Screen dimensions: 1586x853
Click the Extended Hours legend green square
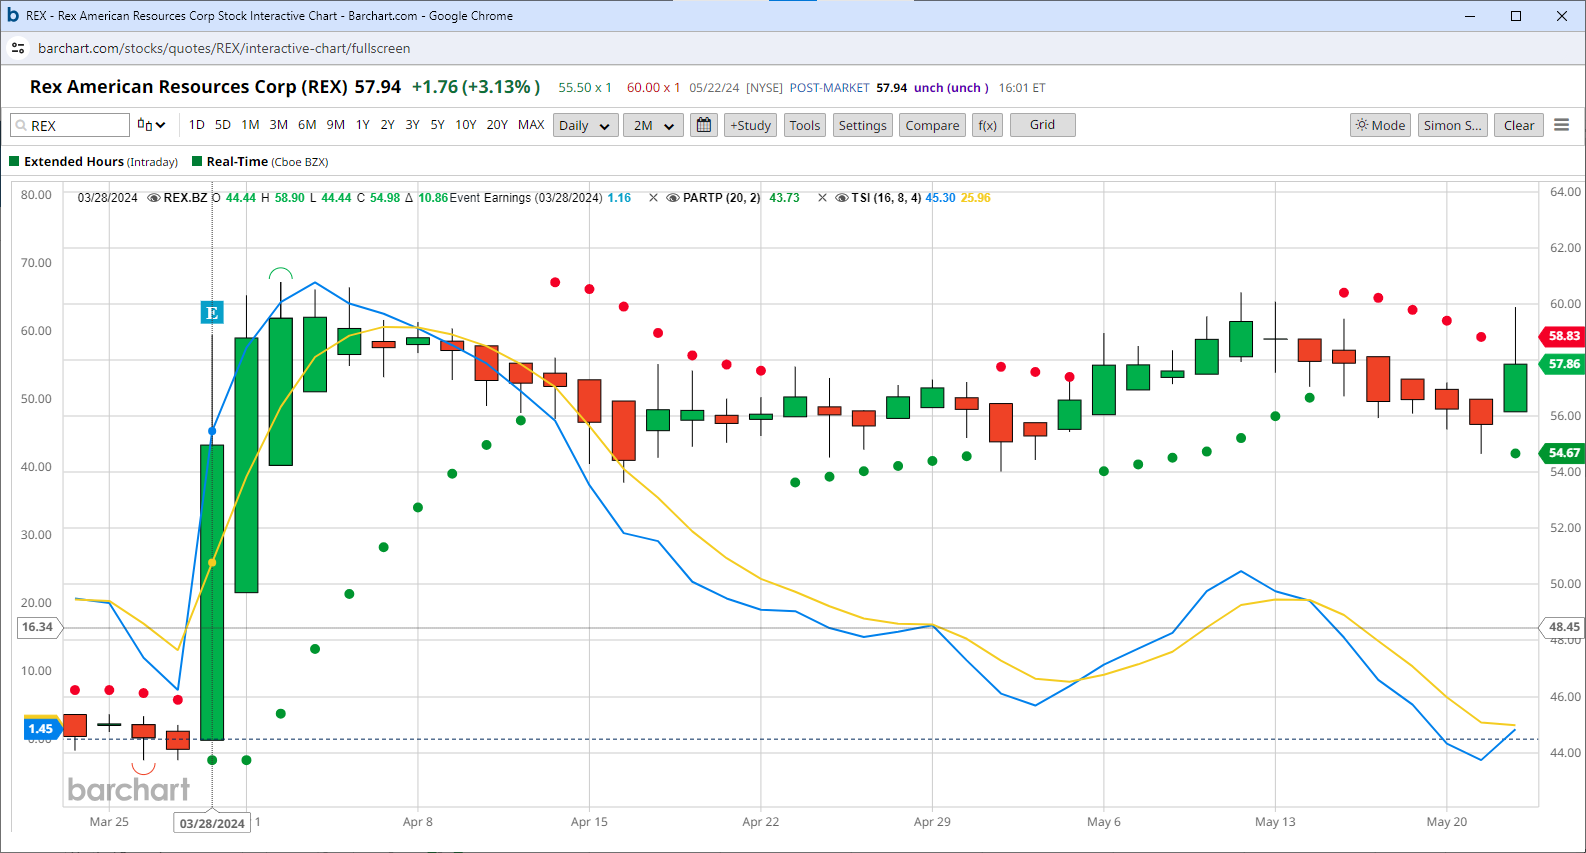click(14, 161)
